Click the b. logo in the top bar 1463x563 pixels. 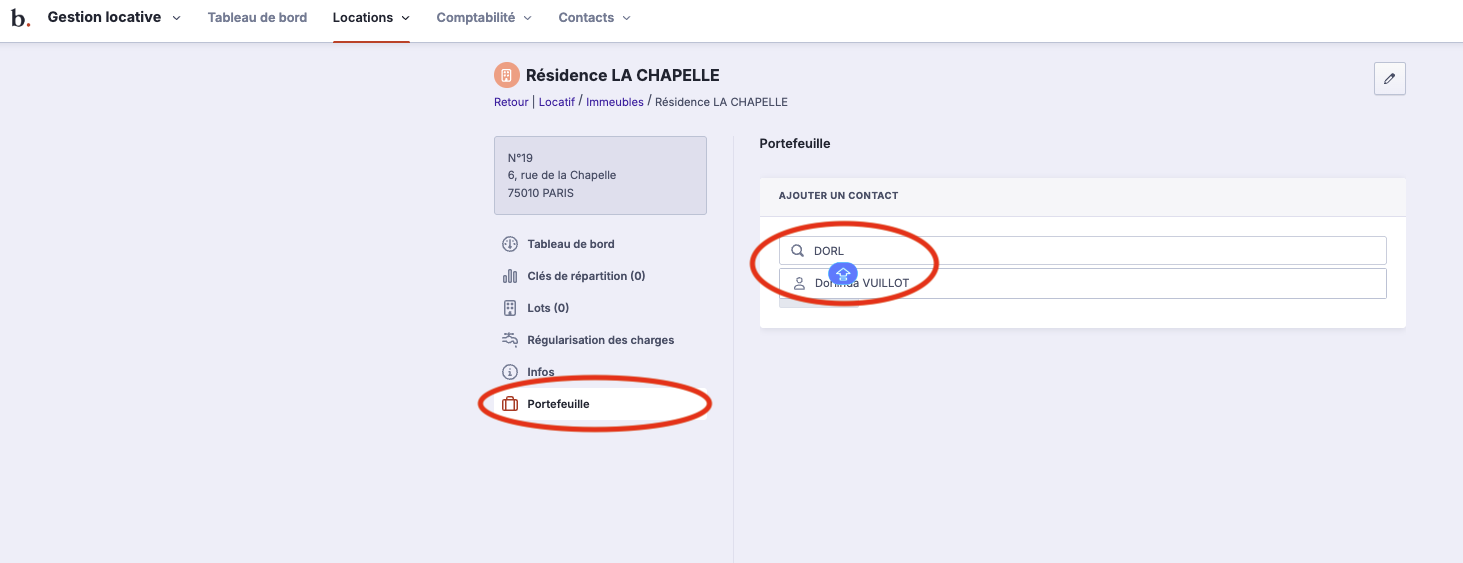(20, 18)
